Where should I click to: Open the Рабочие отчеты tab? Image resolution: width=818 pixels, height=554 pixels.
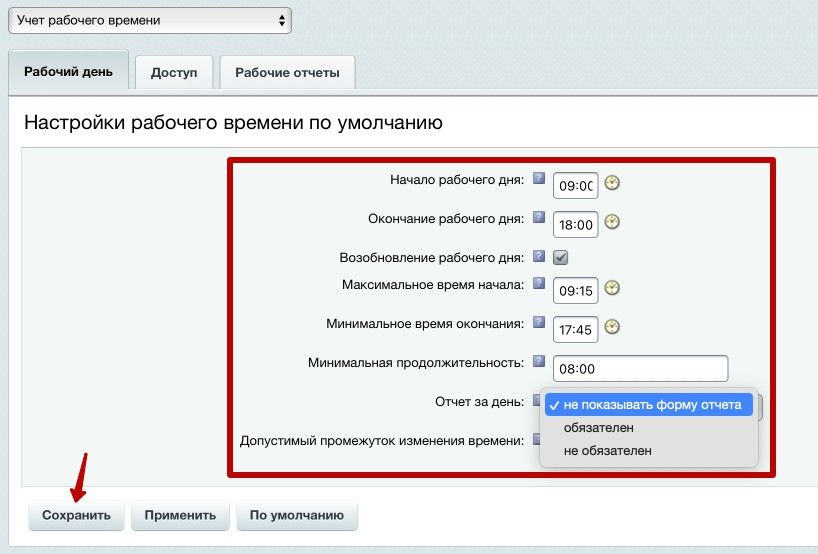click(x=287, y=72)
